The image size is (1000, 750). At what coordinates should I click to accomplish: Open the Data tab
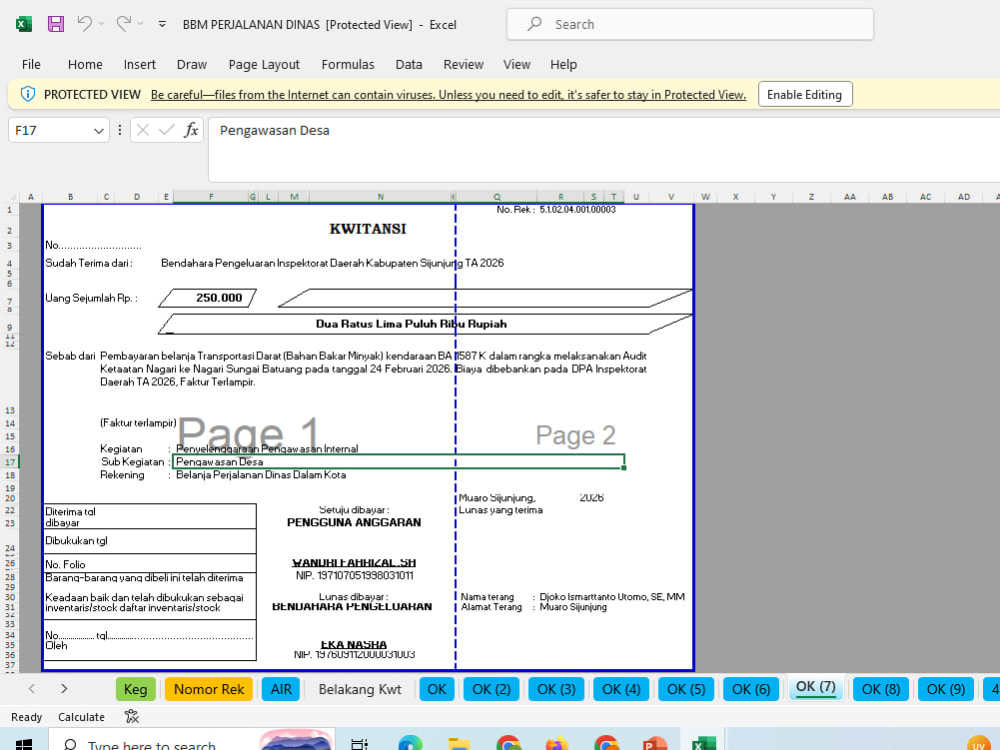pos(409,64)
